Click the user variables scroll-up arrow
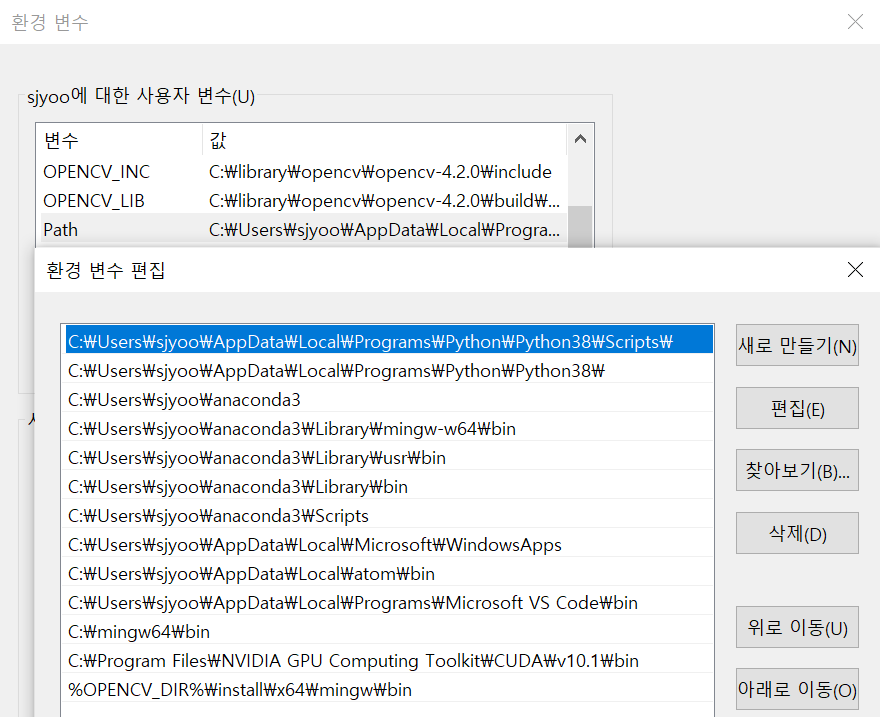Image resolution: width=880 pixels, height=717 pixels. click(x=580, y=138)
